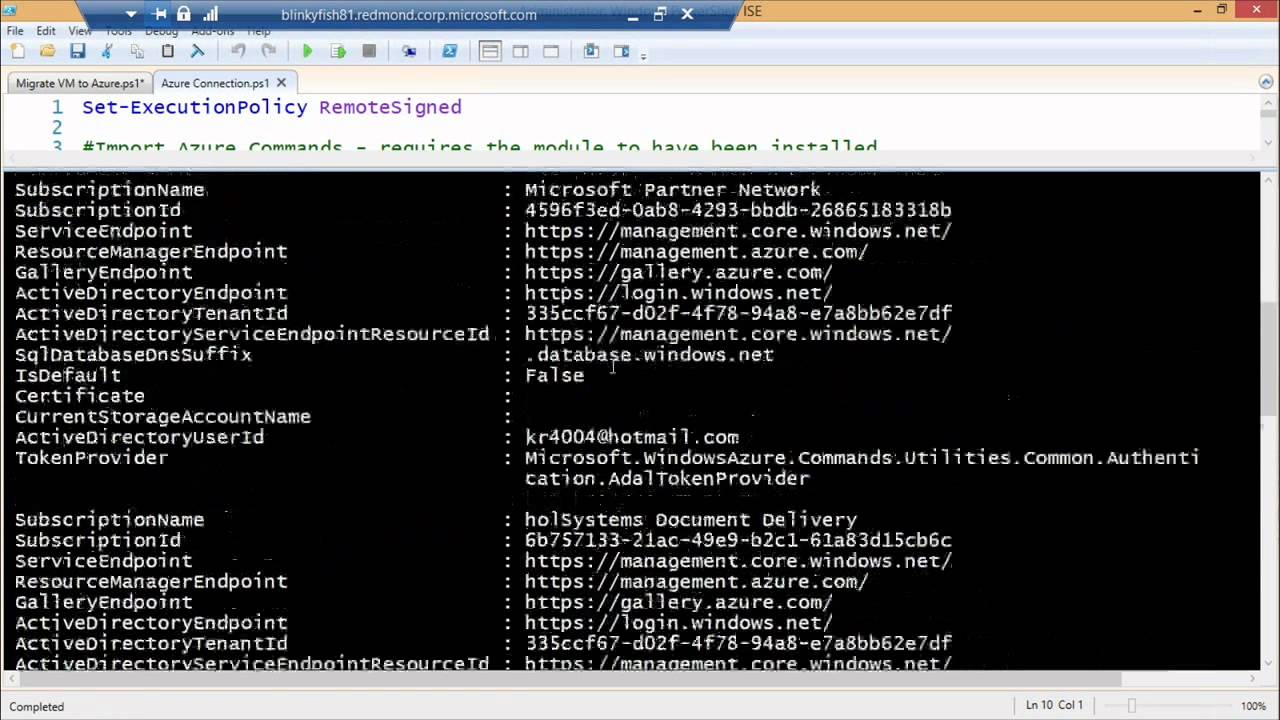Show script pane maximized layout icon
Viewport: 1280px width, 720px height.
pyautogui.click(x=551, y=51)
